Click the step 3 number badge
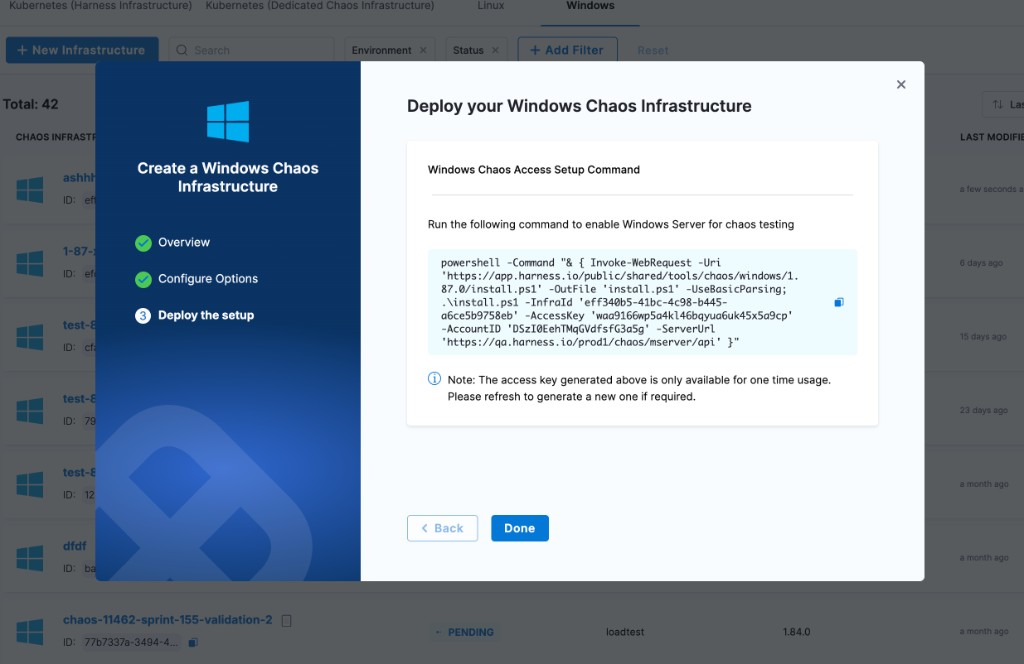 [x=143, y=316]
